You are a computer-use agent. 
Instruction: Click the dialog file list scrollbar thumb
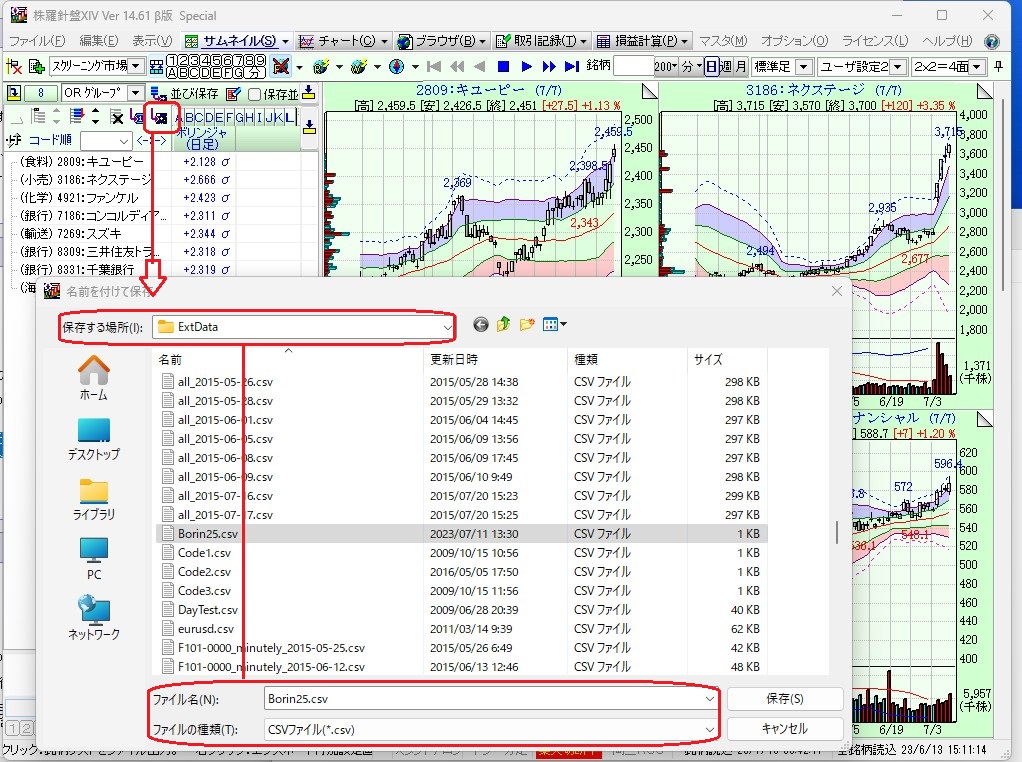tap(836, 532)
